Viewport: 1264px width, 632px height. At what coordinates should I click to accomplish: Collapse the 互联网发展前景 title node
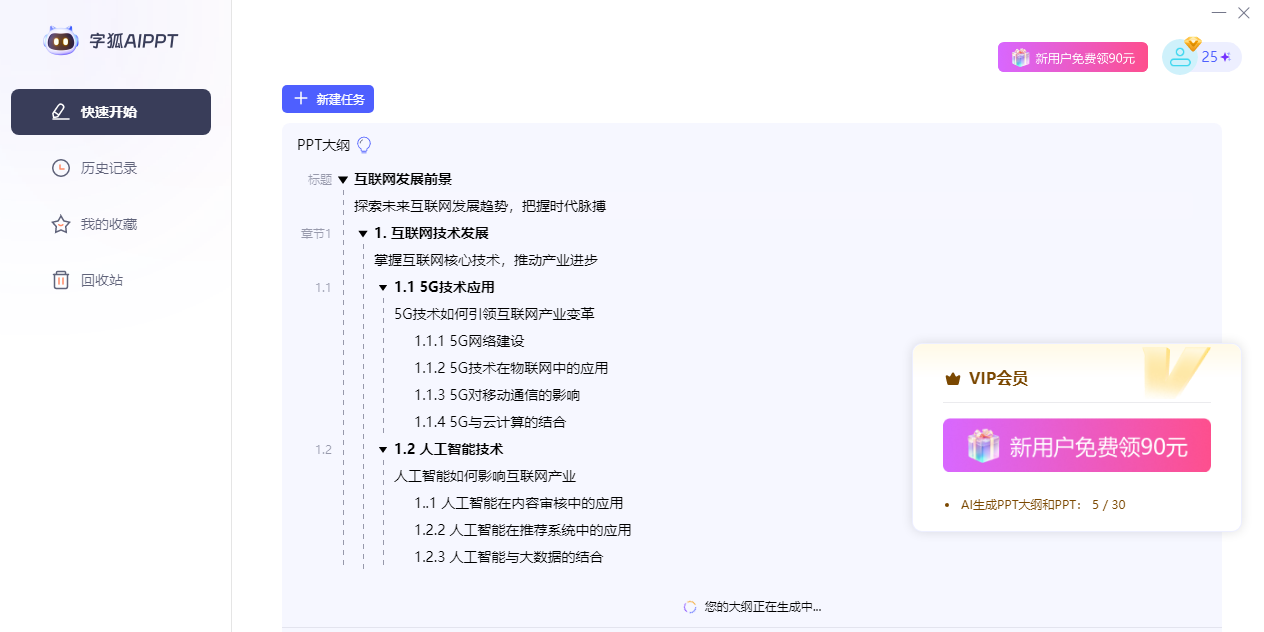(343, 180)
